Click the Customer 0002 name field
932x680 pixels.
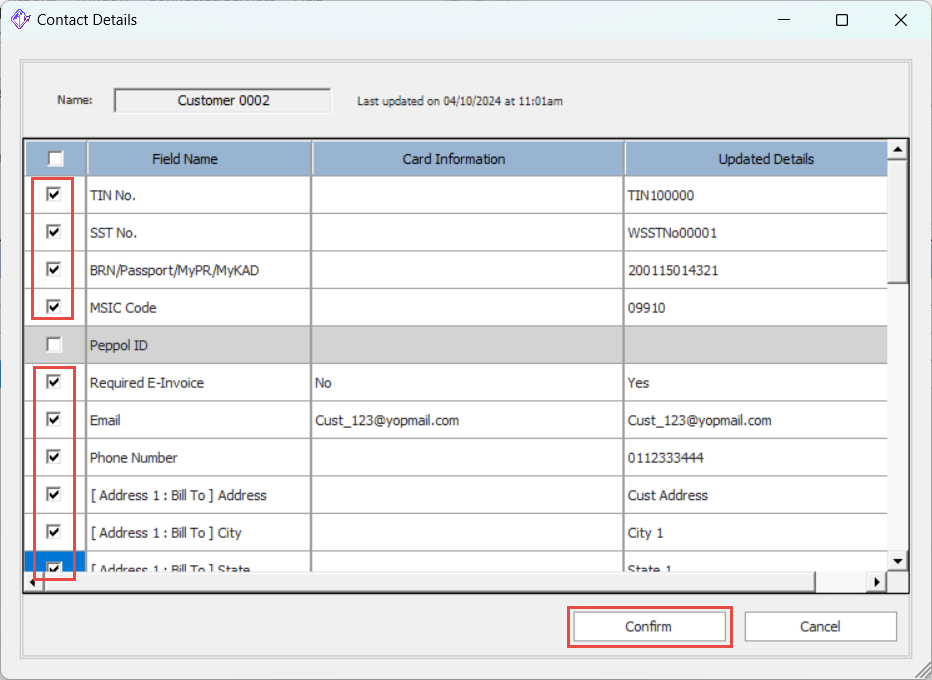tap(223, 100)
